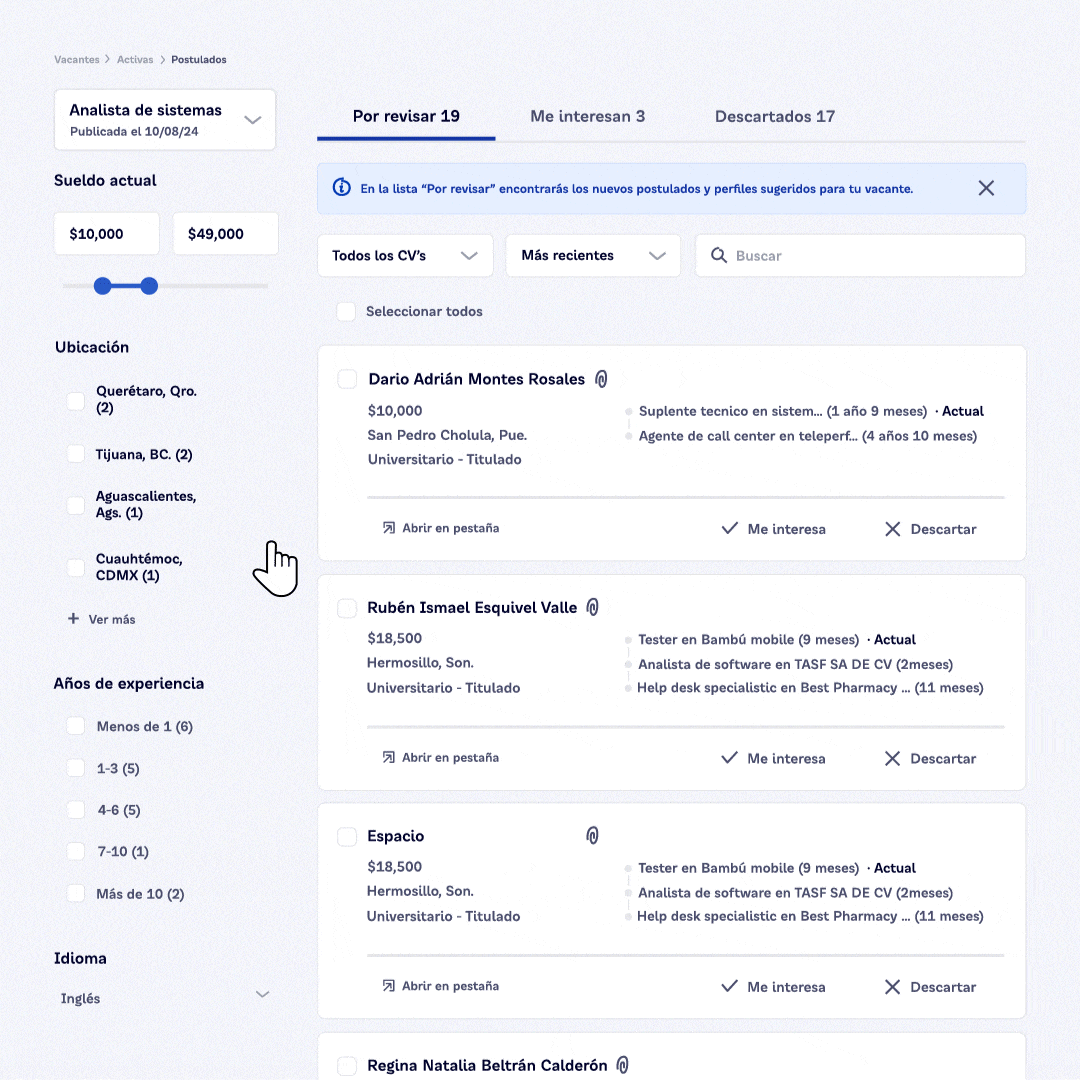Image resolution: width=1080 pixels, height=1080 pixels.
Task: Click the paperclip icon next to Rubén Ismael Esquivel Valle
Action: (593, 607)
